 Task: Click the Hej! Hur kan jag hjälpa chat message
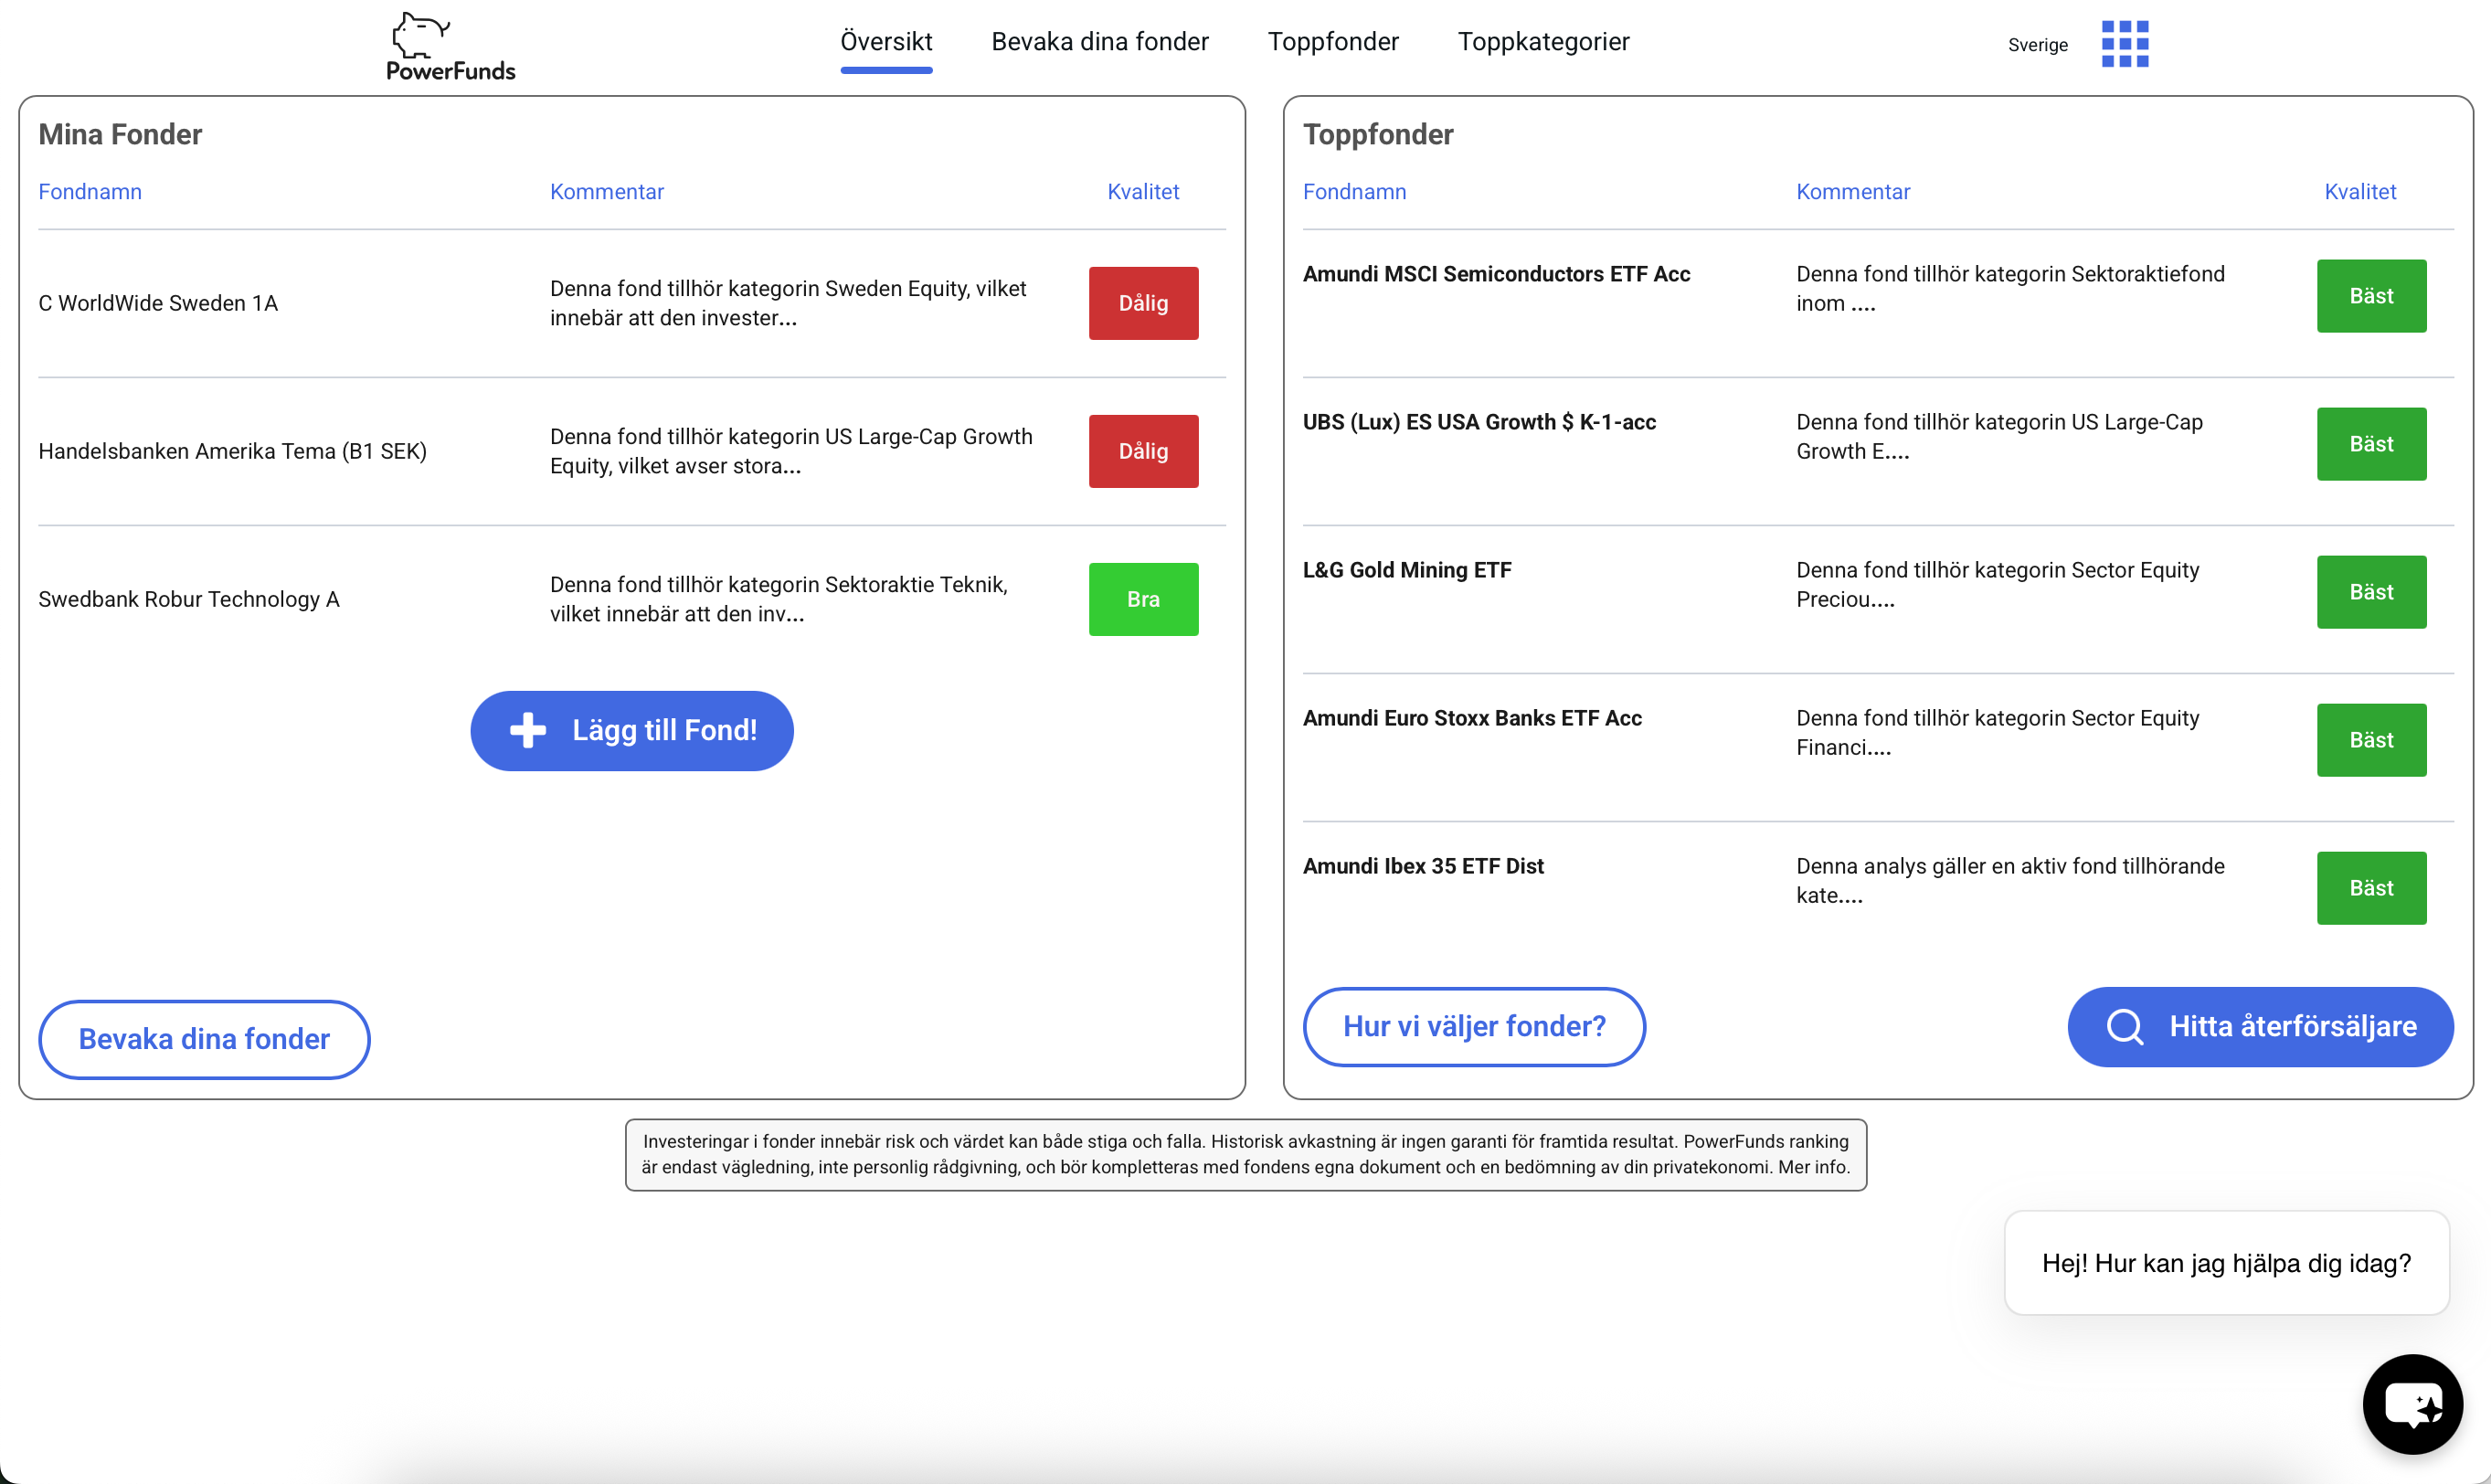point(2225,1263)
